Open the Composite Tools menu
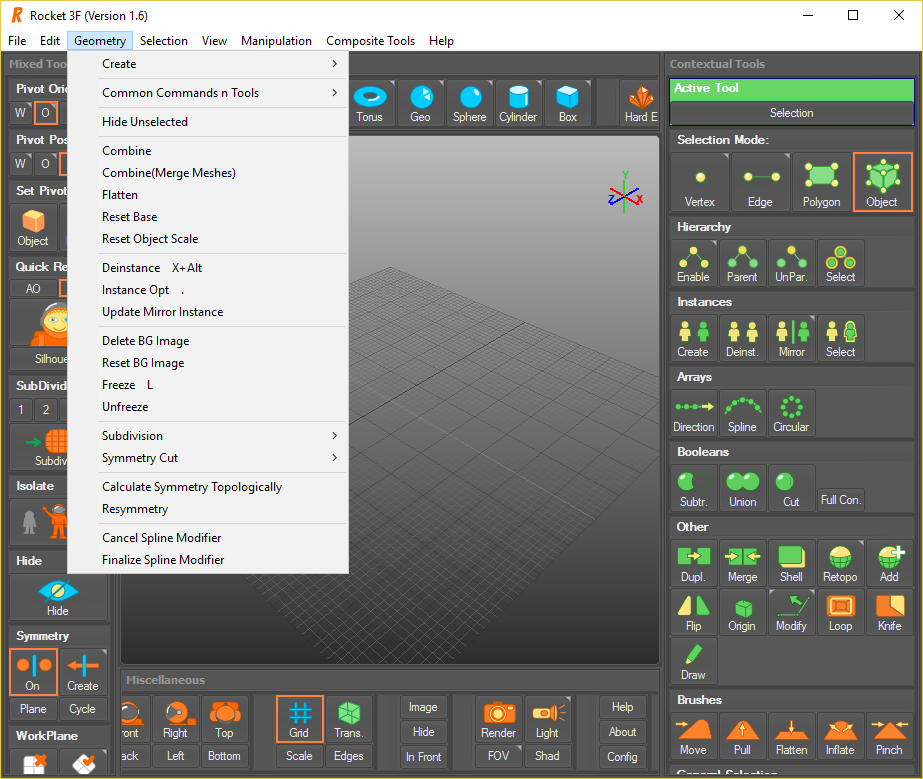923x779 pixels. click(370, 41)
